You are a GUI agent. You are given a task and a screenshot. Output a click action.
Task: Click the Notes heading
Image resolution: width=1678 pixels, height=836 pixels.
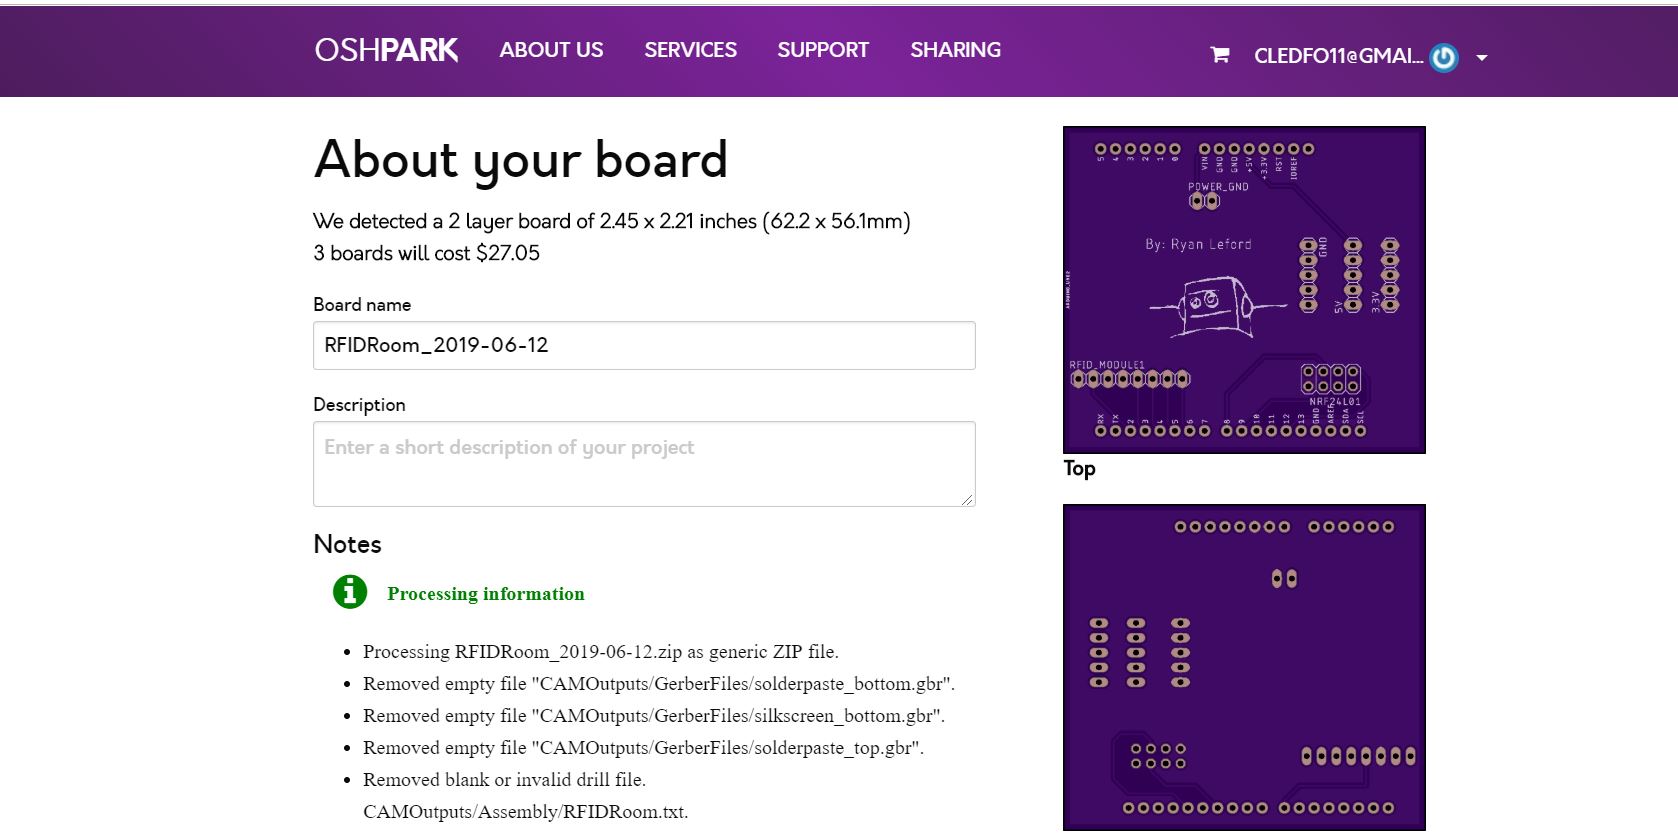347,544
